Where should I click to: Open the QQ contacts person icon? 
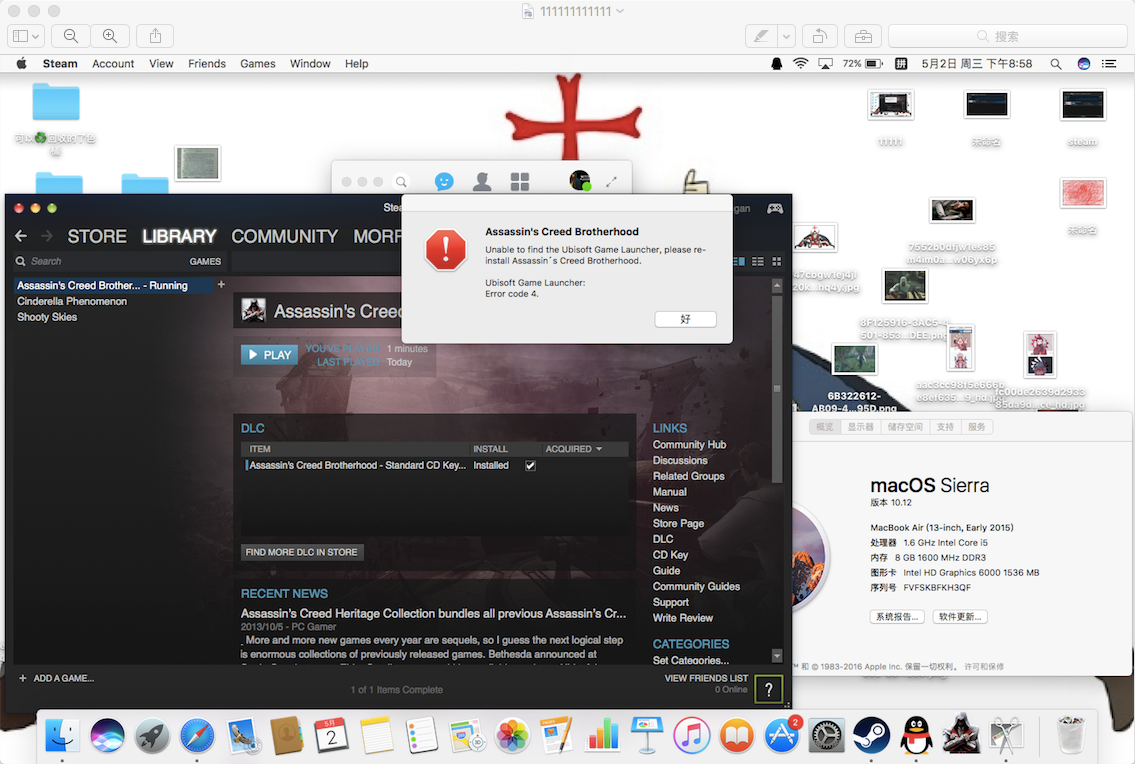(481, 182)
